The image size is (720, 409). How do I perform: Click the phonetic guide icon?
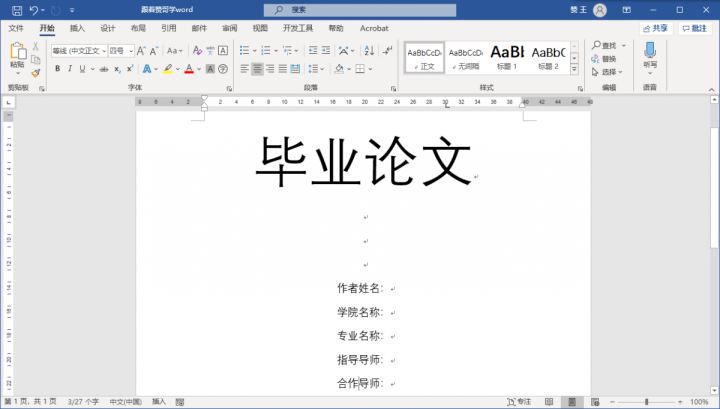coord(210,50)
